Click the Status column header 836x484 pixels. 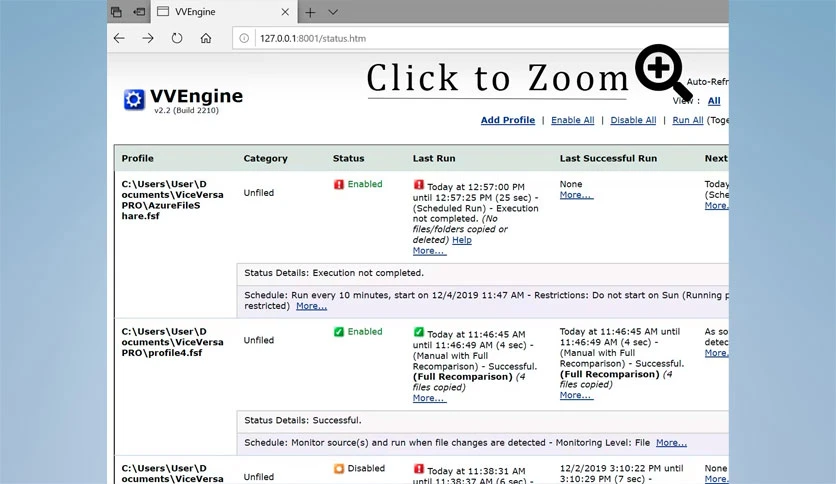[349, 158]
